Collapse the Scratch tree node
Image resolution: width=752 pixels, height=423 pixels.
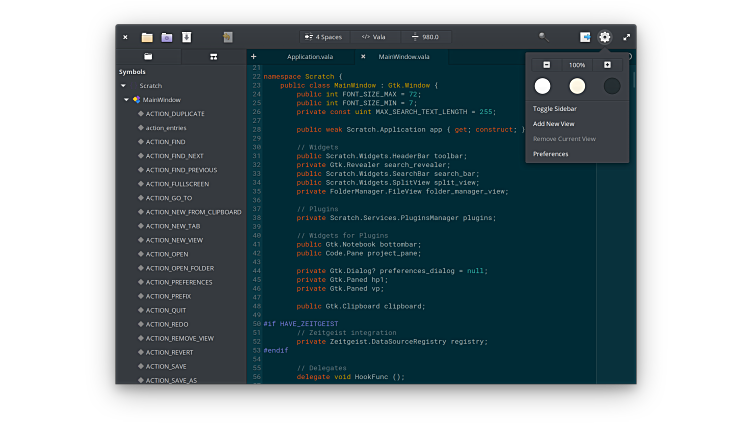pos(124,86)
